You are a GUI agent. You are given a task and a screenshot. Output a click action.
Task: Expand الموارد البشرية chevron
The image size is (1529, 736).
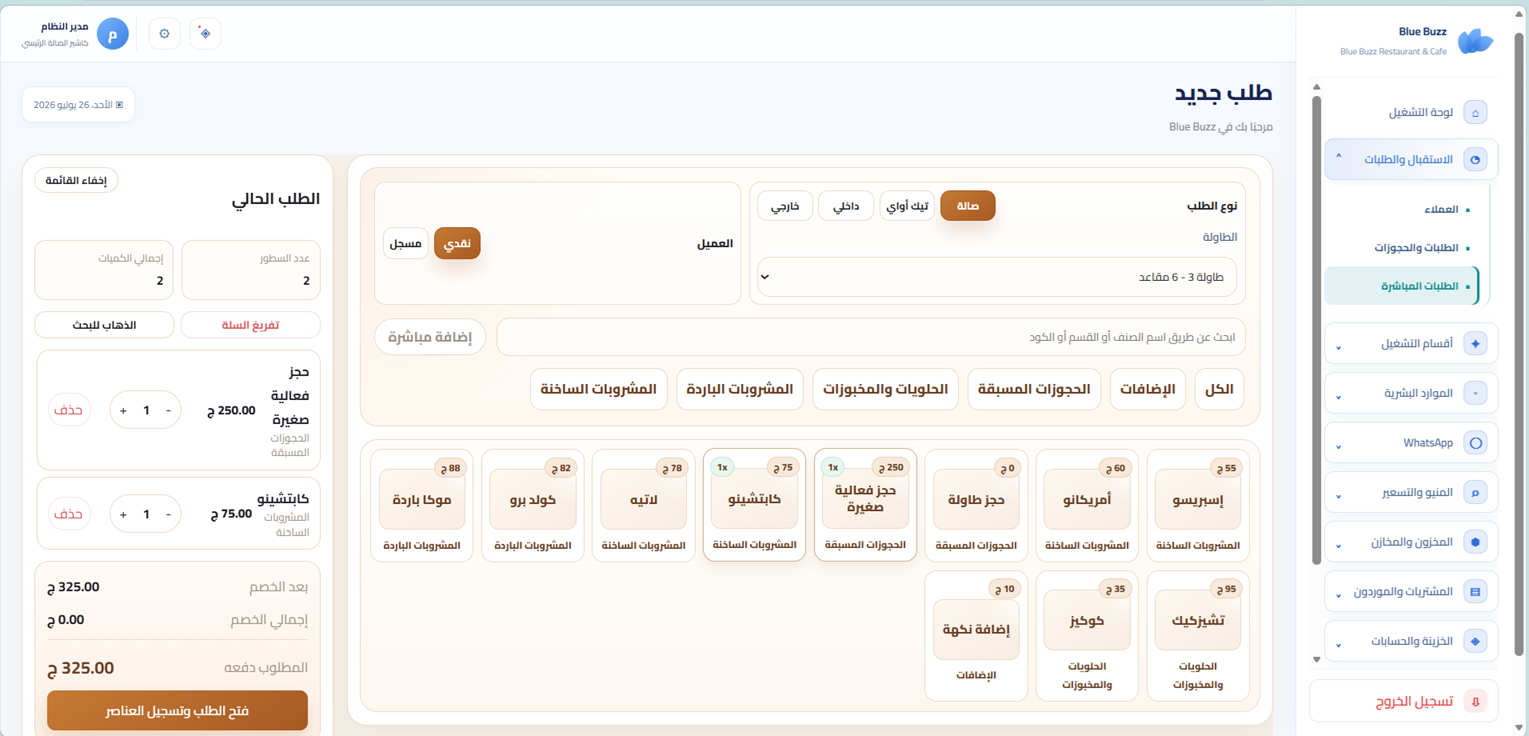click(x=1339, y=396)
